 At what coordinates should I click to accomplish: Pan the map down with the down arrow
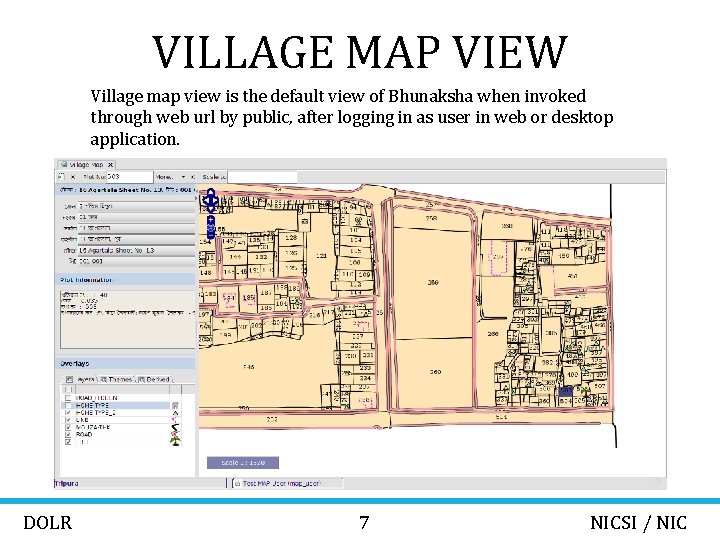210,208
